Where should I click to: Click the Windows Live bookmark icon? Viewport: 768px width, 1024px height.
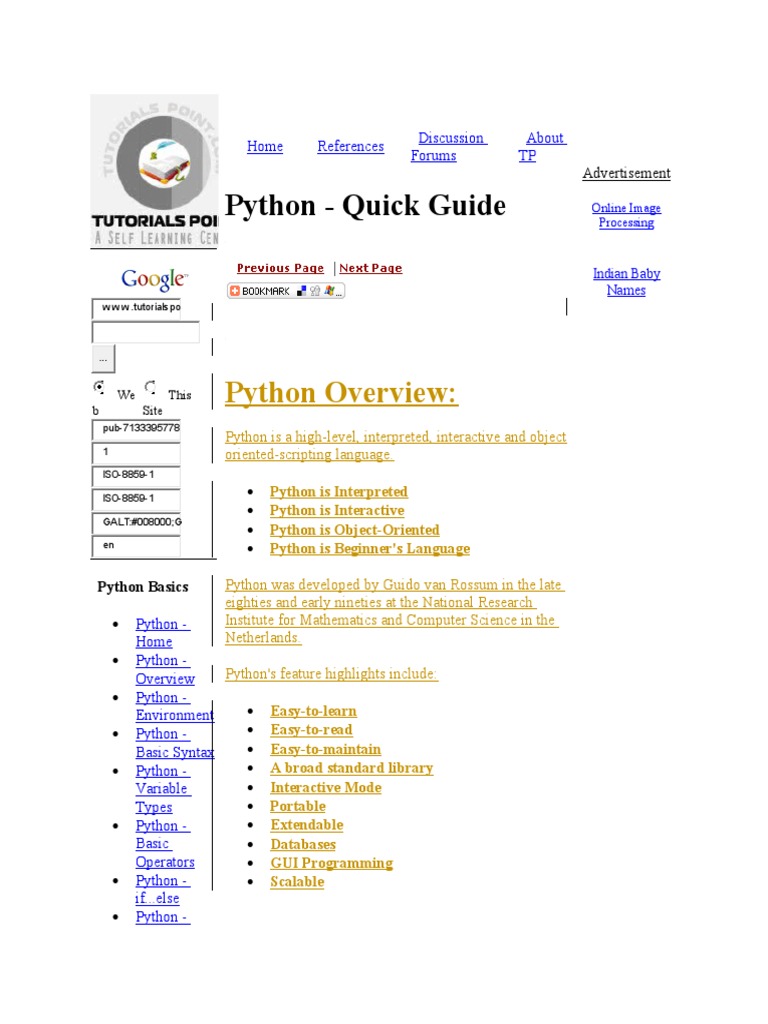[329, 291]
